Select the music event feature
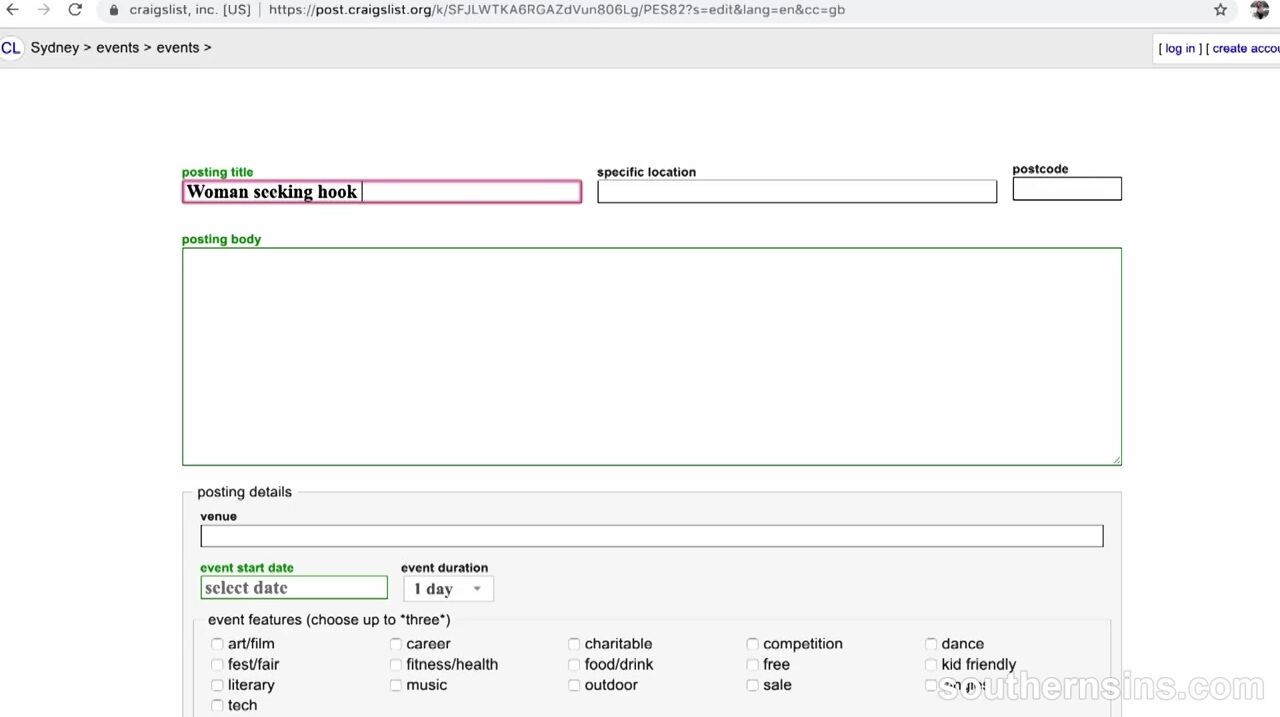This screenshot has width=1280, height=717. (396, 685)
